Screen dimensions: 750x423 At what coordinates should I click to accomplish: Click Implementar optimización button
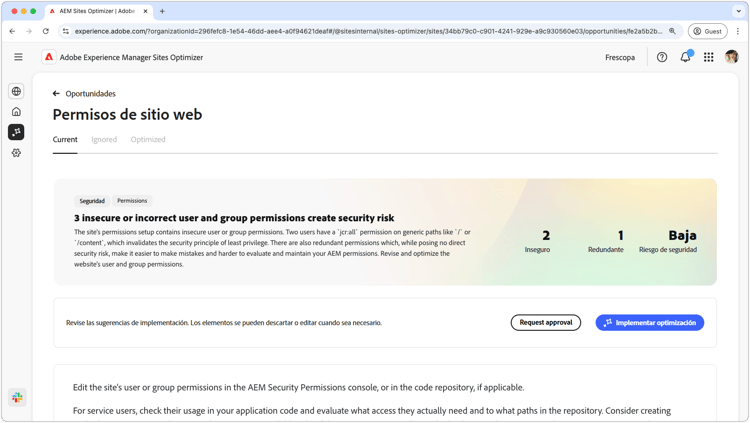point(650,323)
